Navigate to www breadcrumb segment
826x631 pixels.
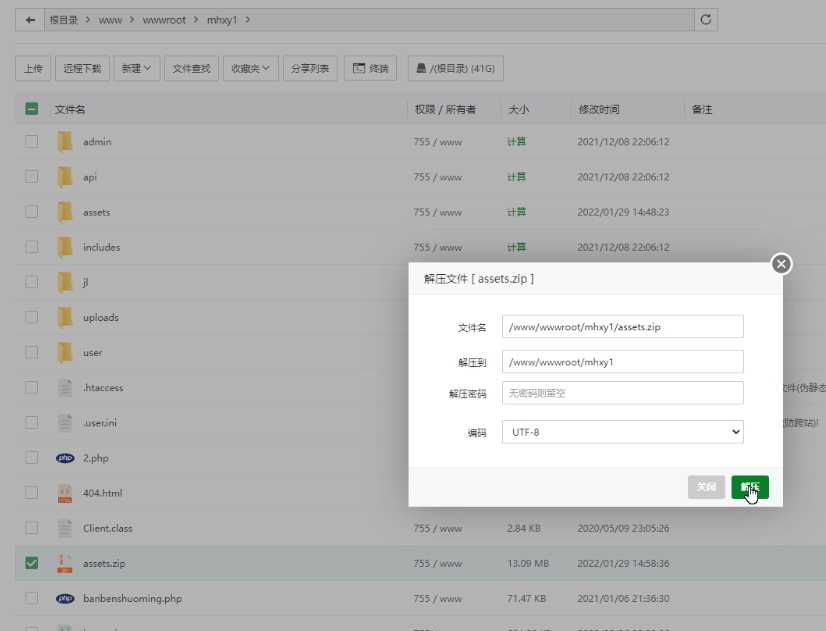click(111, 20)
